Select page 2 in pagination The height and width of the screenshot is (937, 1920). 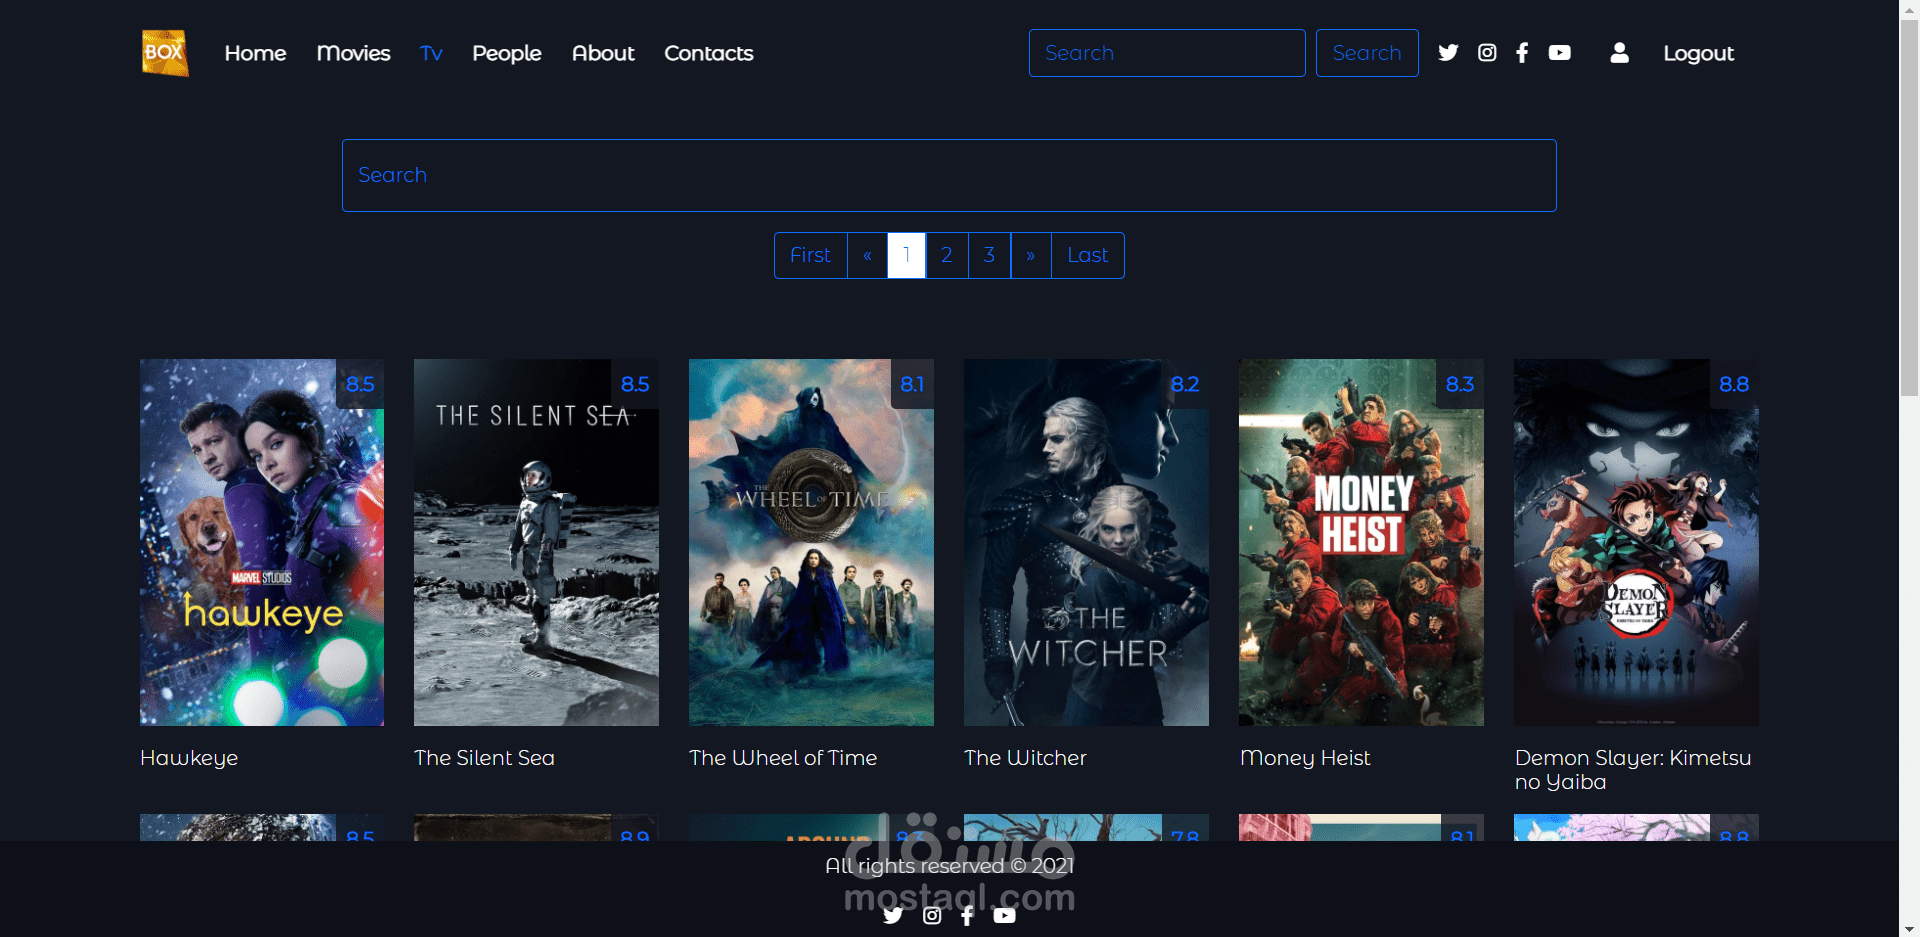coord(947,255)
